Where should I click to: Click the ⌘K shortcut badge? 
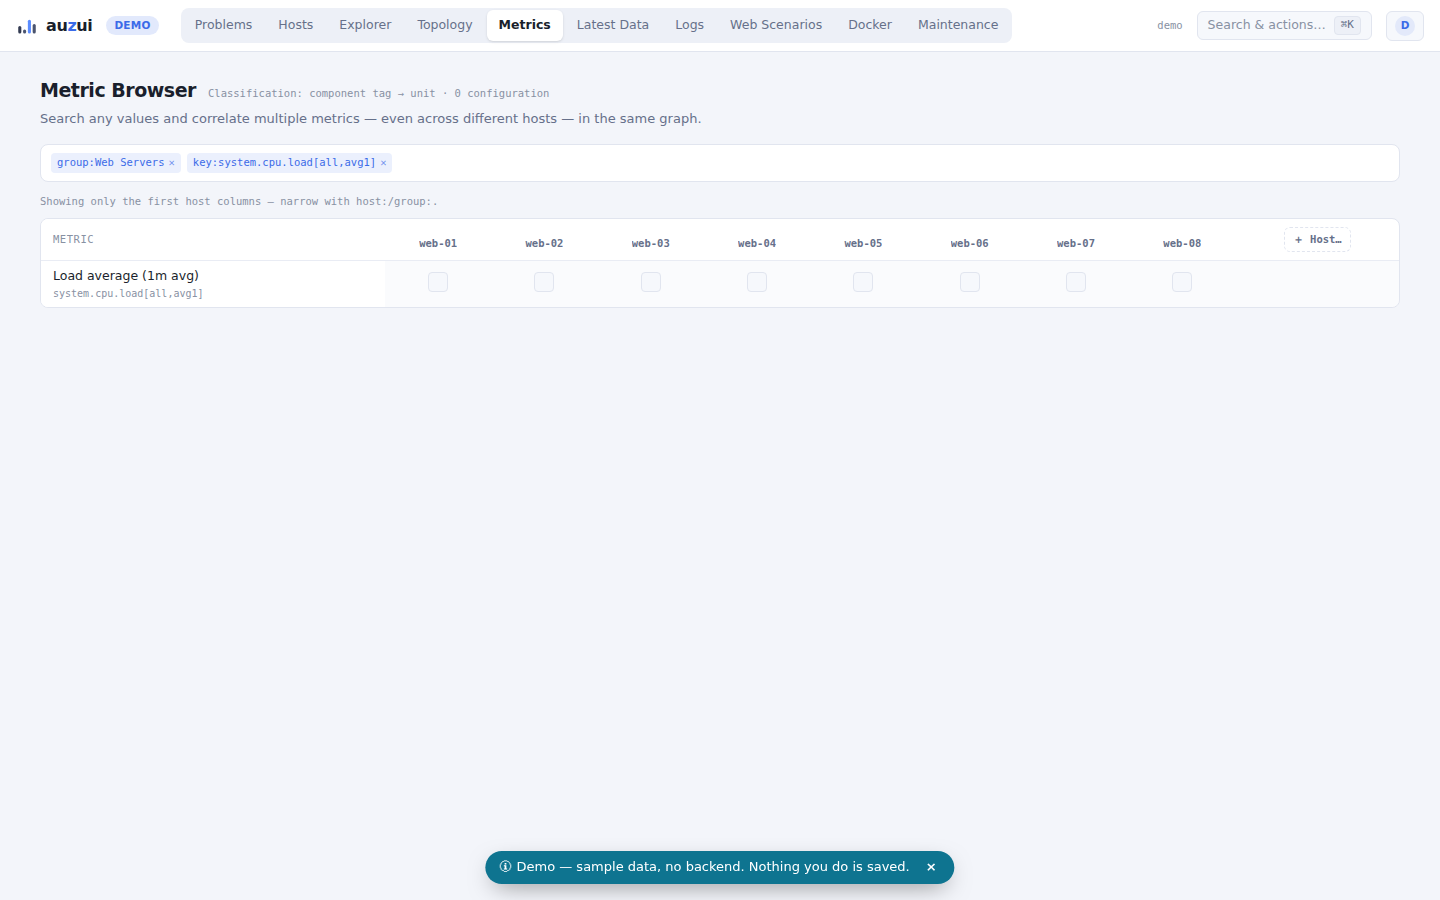1347,25
